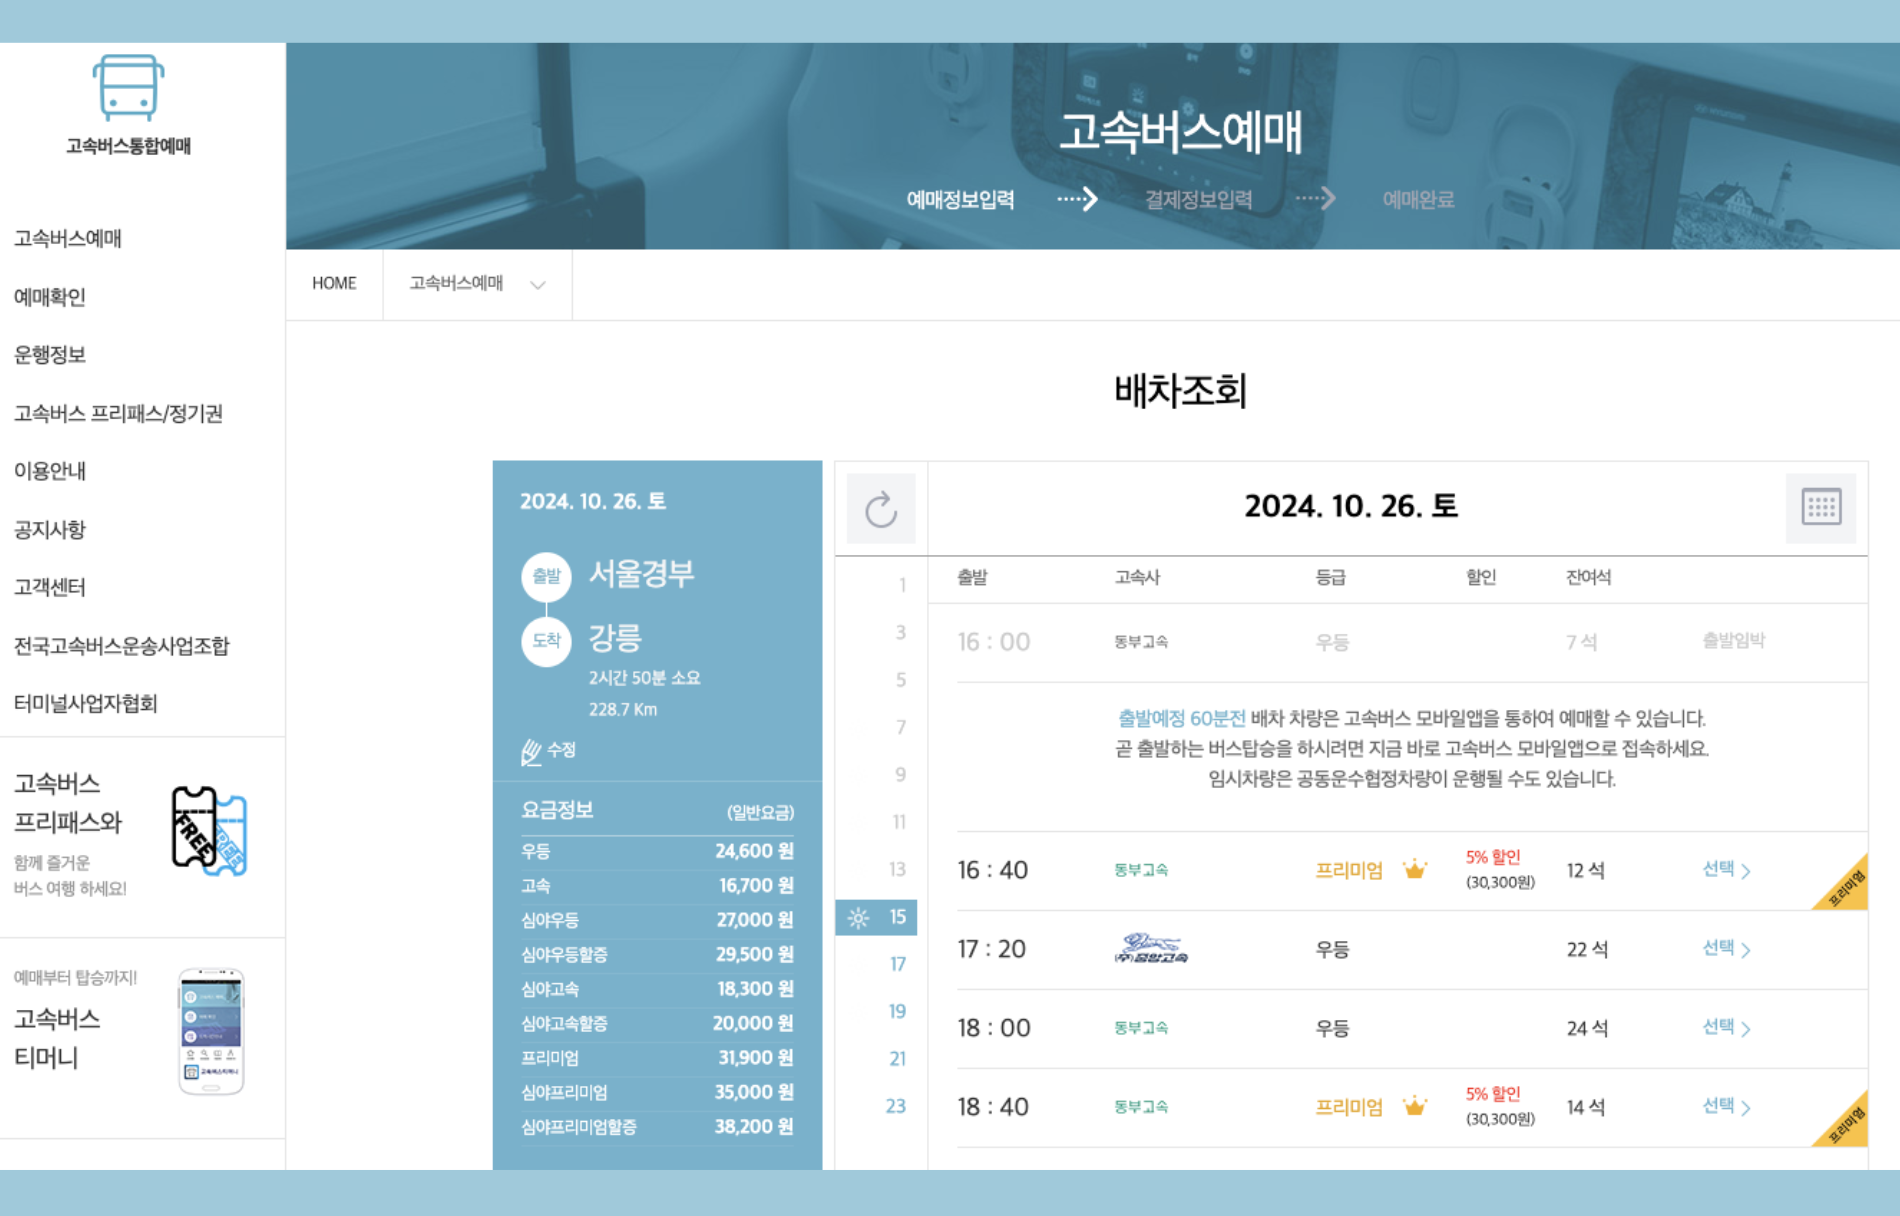Click the crown icon on the 16:40 프리미엄 row
The height and width of the screenshot is (1216, 1900).
click(x=1414, y=871)
